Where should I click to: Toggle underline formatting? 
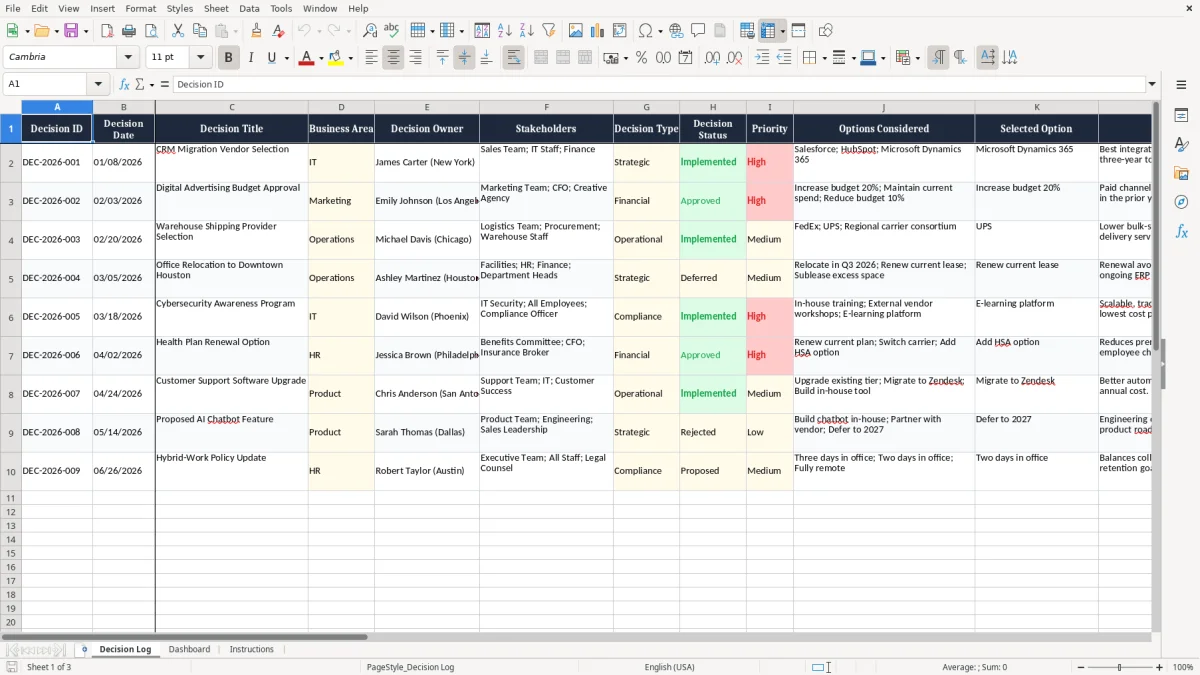pyautogui.click(x=271, y=58)
